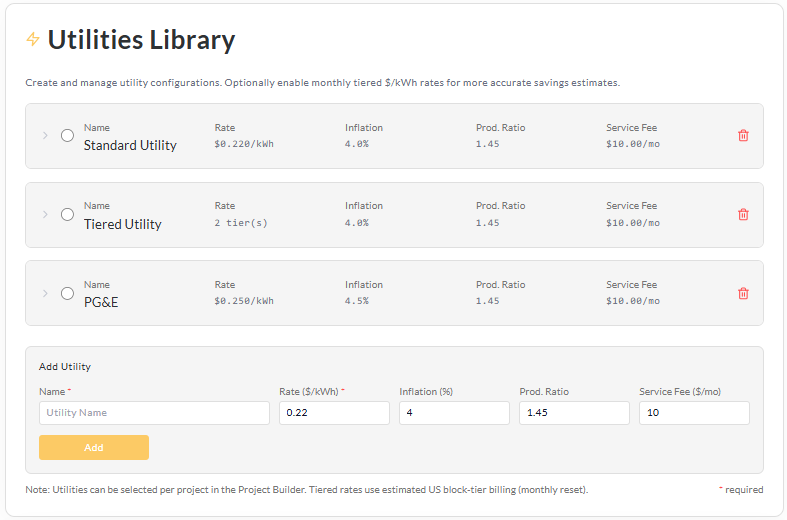Click the Service Fee ($/mo) input field
This screenshot has height=520, width=787.
click(694, 413)
